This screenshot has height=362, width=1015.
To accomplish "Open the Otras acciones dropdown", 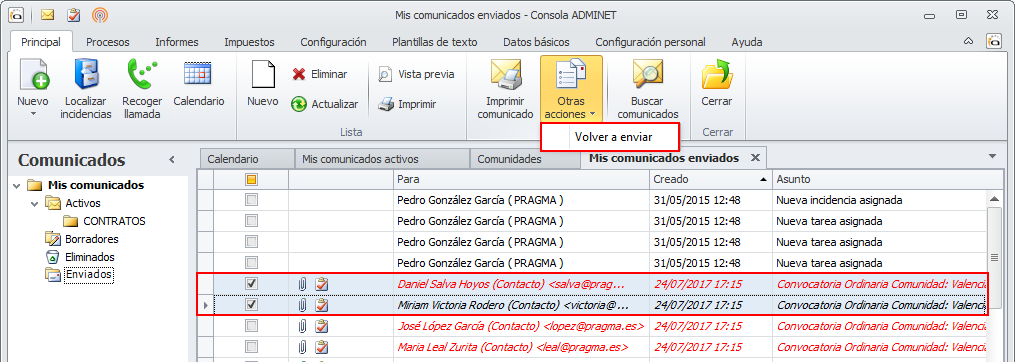I will [571, 89].
